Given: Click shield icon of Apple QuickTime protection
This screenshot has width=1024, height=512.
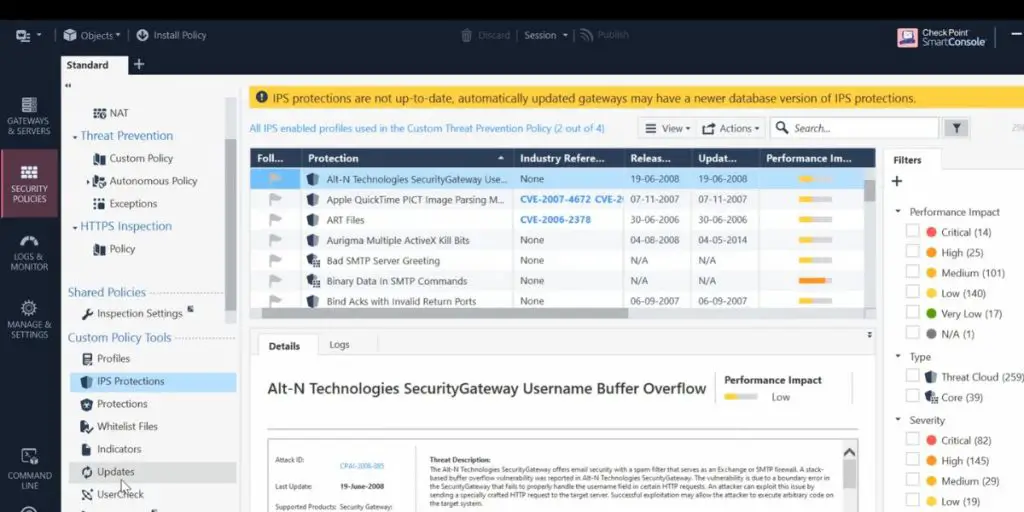Looking at the screenshot, I should [313, 199].
